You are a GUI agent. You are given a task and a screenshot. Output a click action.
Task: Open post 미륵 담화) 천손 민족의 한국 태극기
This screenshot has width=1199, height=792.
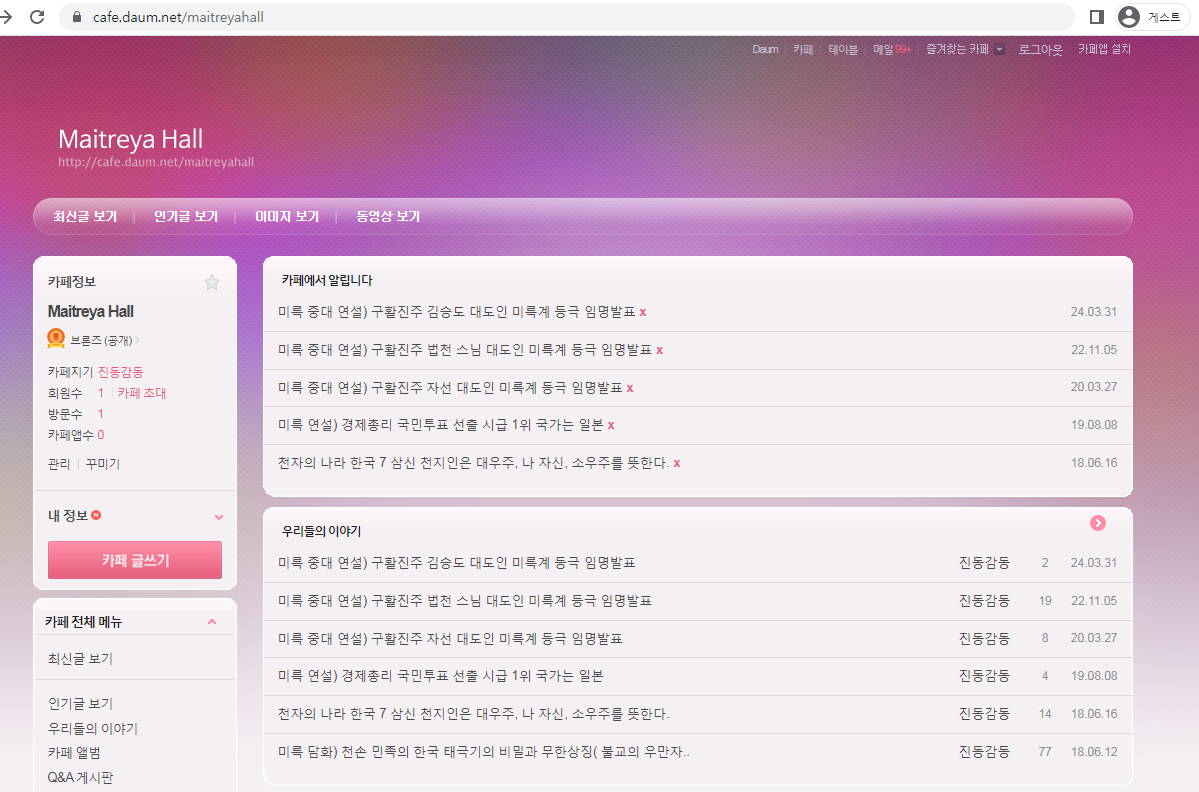pyautogui.click(x=483, y=752)
